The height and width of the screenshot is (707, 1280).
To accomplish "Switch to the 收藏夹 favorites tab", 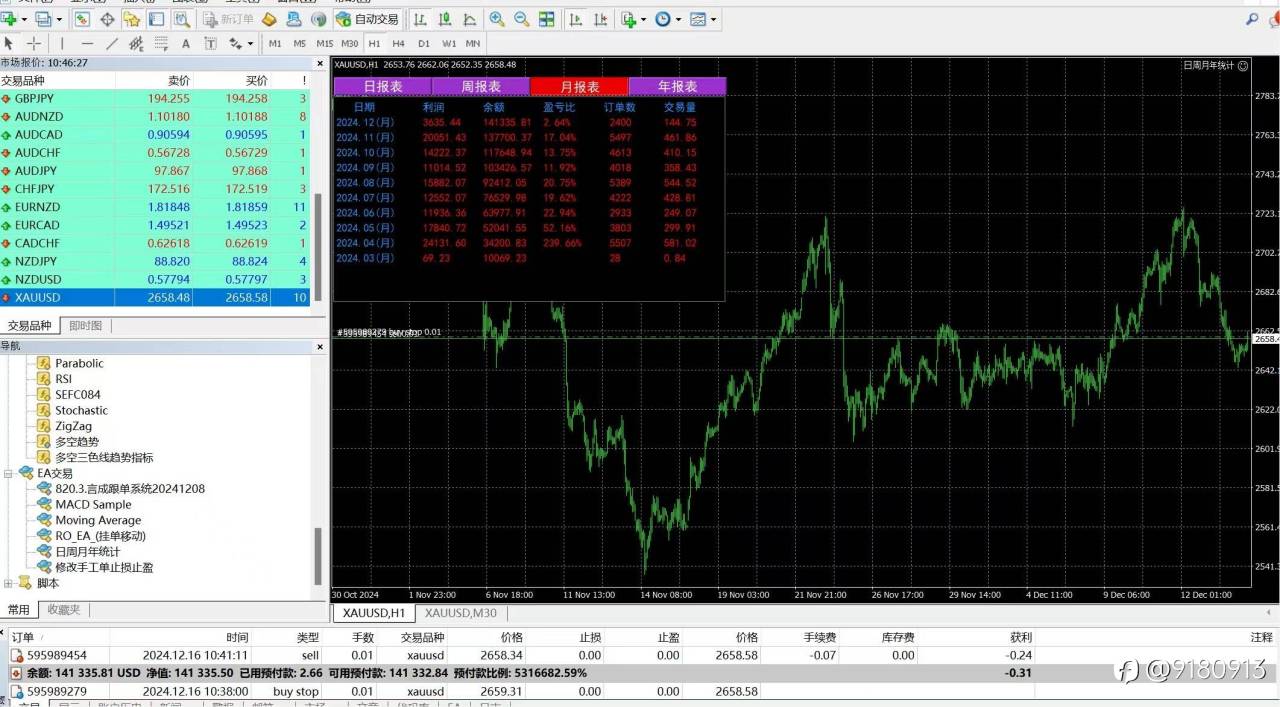I will click(63, 609).
